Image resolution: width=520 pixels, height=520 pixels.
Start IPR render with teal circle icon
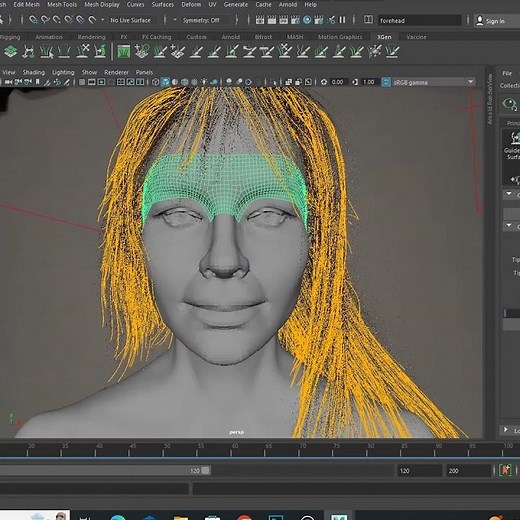pyautogui.click(x=307, y=20)
